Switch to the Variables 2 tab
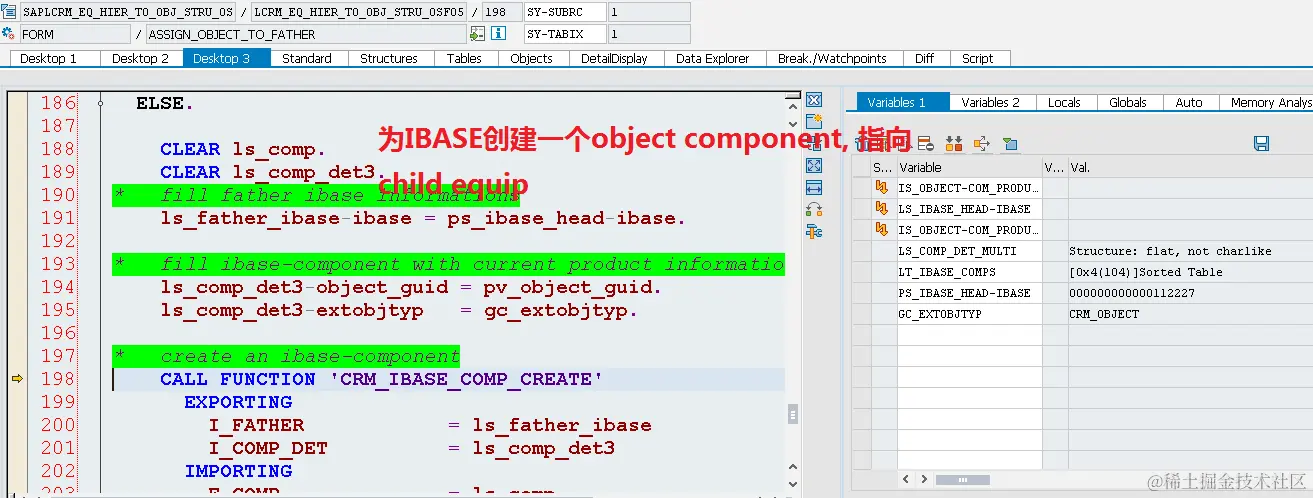 coord(991,102)
